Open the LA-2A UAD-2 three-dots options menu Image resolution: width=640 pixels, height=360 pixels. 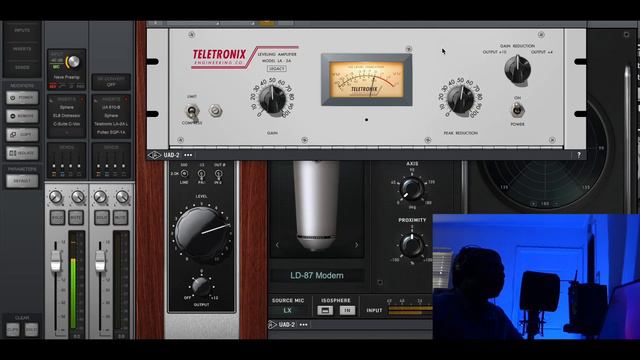click(188, 155)
